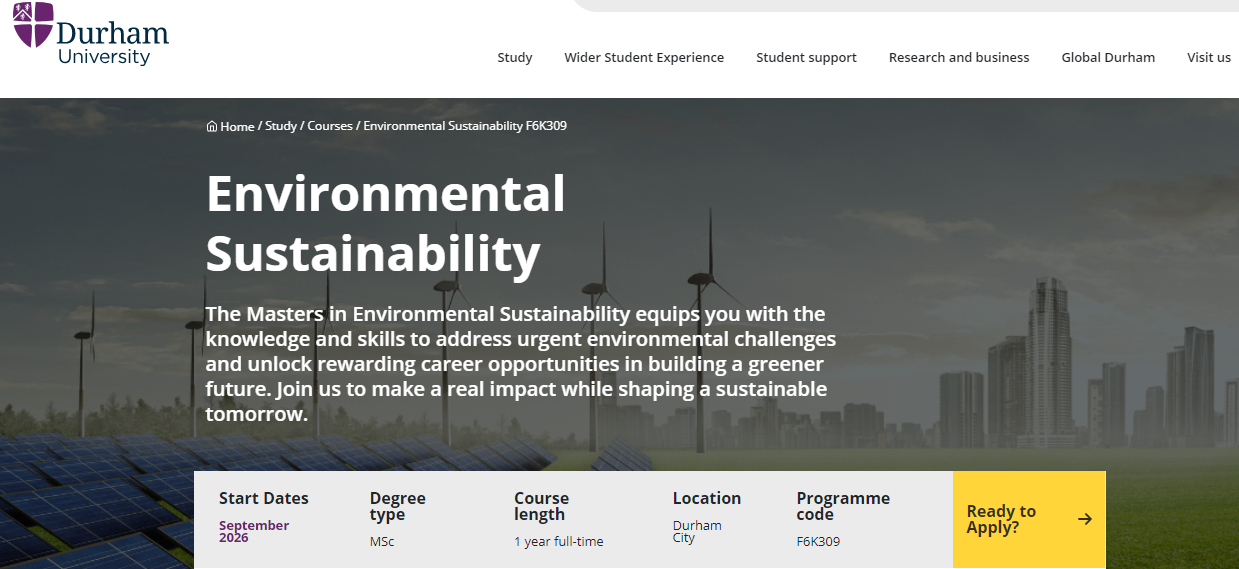
Task: Click the arrow icon beside Ready to Apply
Action: pyautogui.click(x=1085, y=519)
